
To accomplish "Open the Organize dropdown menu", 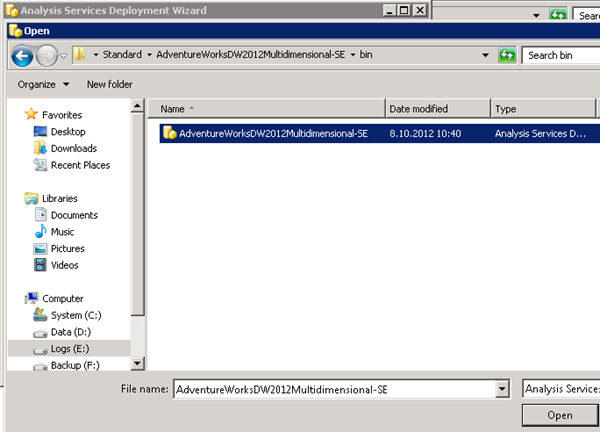I will [44, 84].
